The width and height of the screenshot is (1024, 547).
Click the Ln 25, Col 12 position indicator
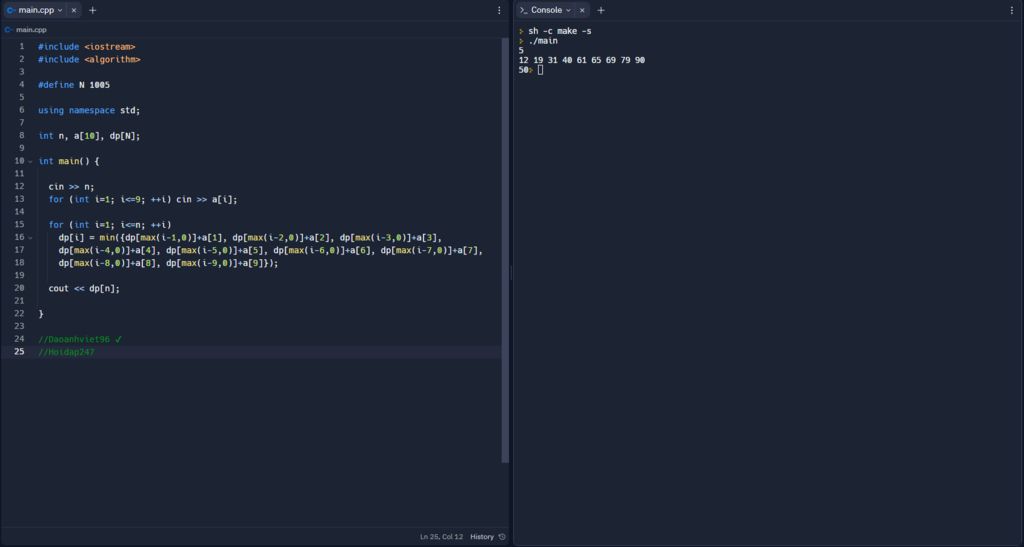pos(441,537)
